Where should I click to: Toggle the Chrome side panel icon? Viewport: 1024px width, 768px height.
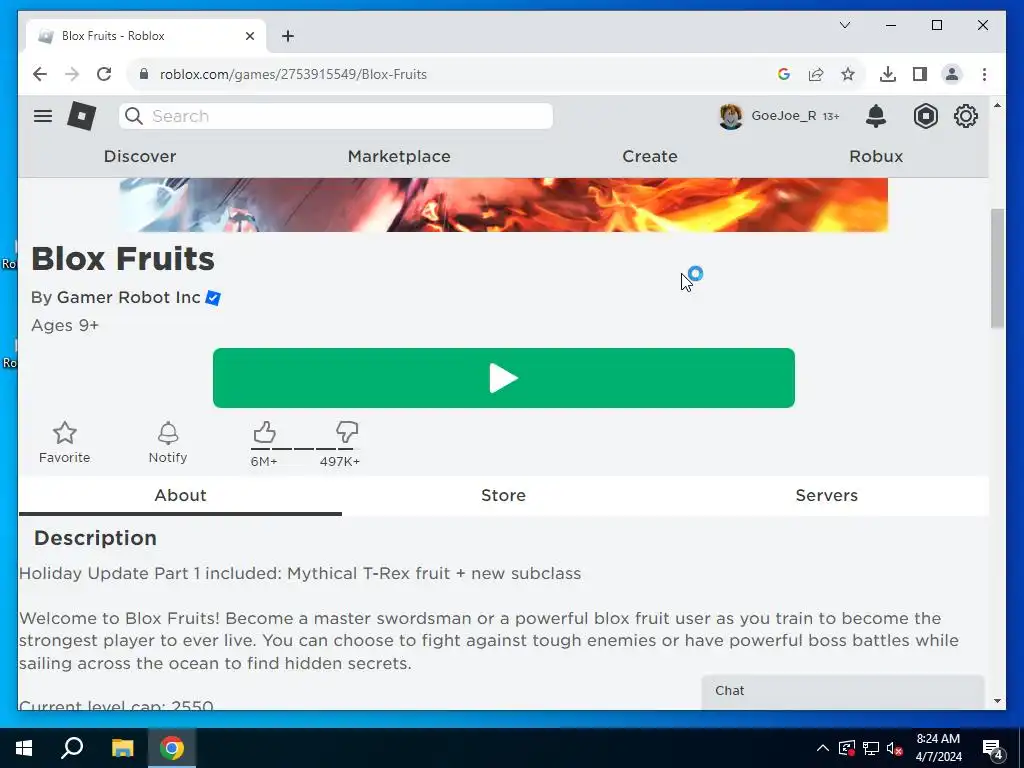pyautogui.click(x=920, y=74)
